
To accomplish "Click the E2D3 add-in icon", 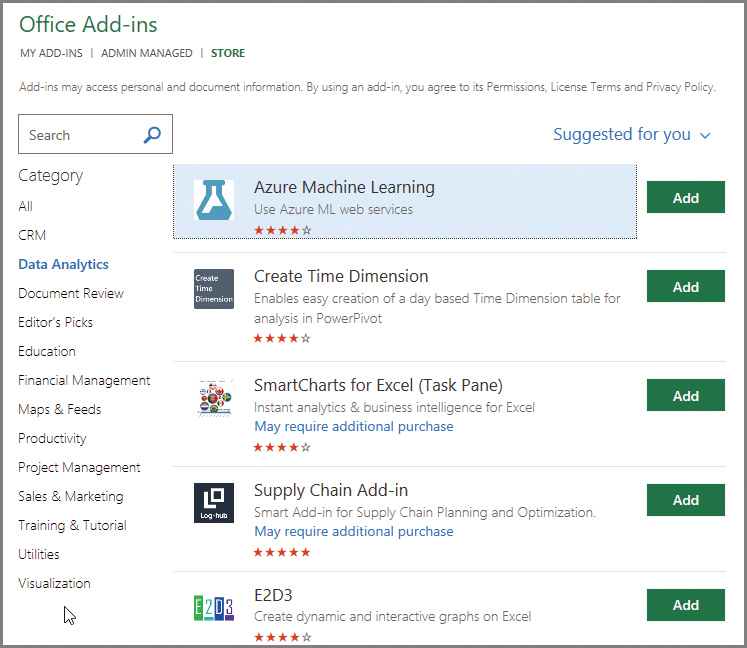I will coord(213,608).
